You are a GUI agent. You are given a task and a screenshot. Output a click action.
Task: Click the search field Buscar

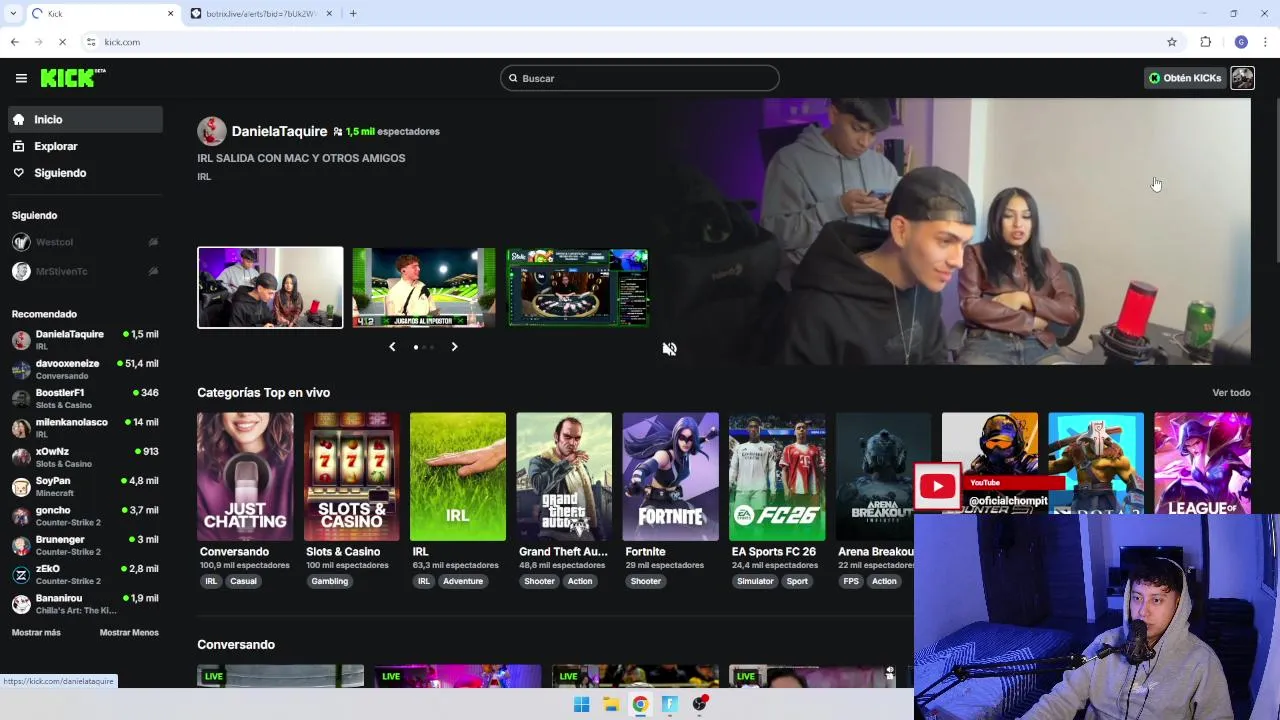click(639, 78)
